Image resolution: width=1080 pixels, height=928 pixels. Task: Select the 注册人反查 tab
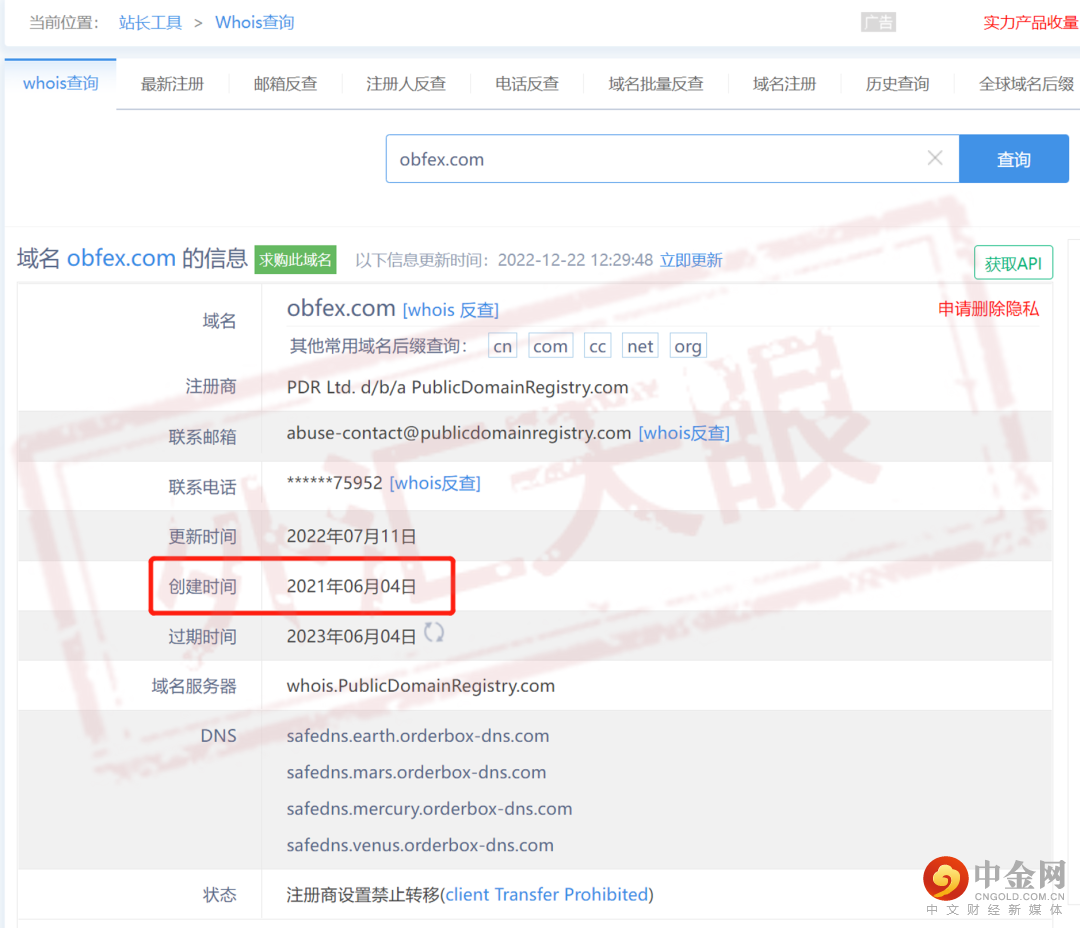[x=406, y=84]
